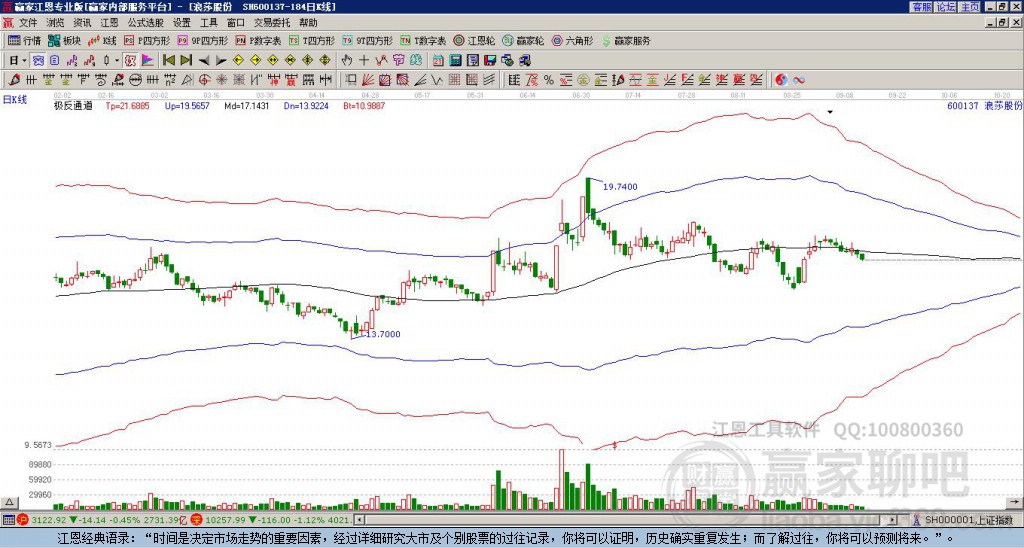The height and width of the screenshot is (548, 1024).
Task: Open the 9T四方形 tool
Action: click(368, 40)
